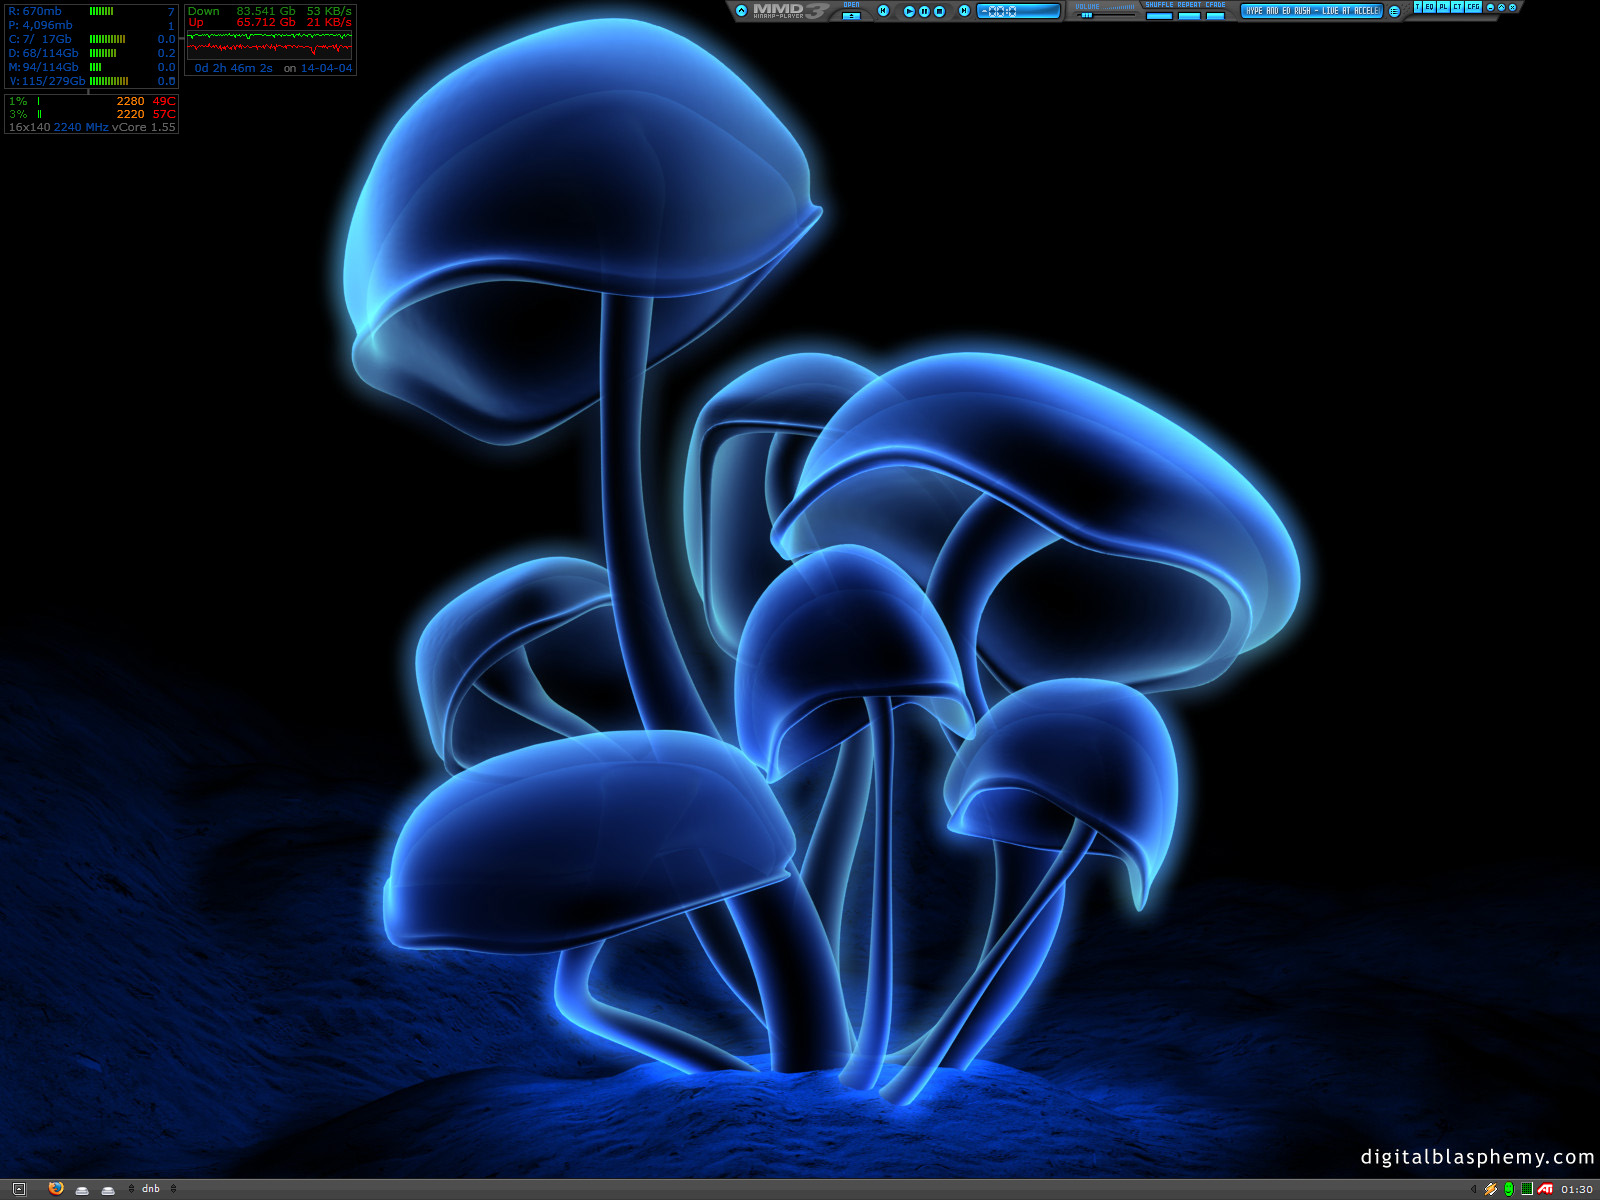The height and width of the screenshot is (1200, 1600).
Task: Toggle Repeat mode
Action: coord(1189,15)
